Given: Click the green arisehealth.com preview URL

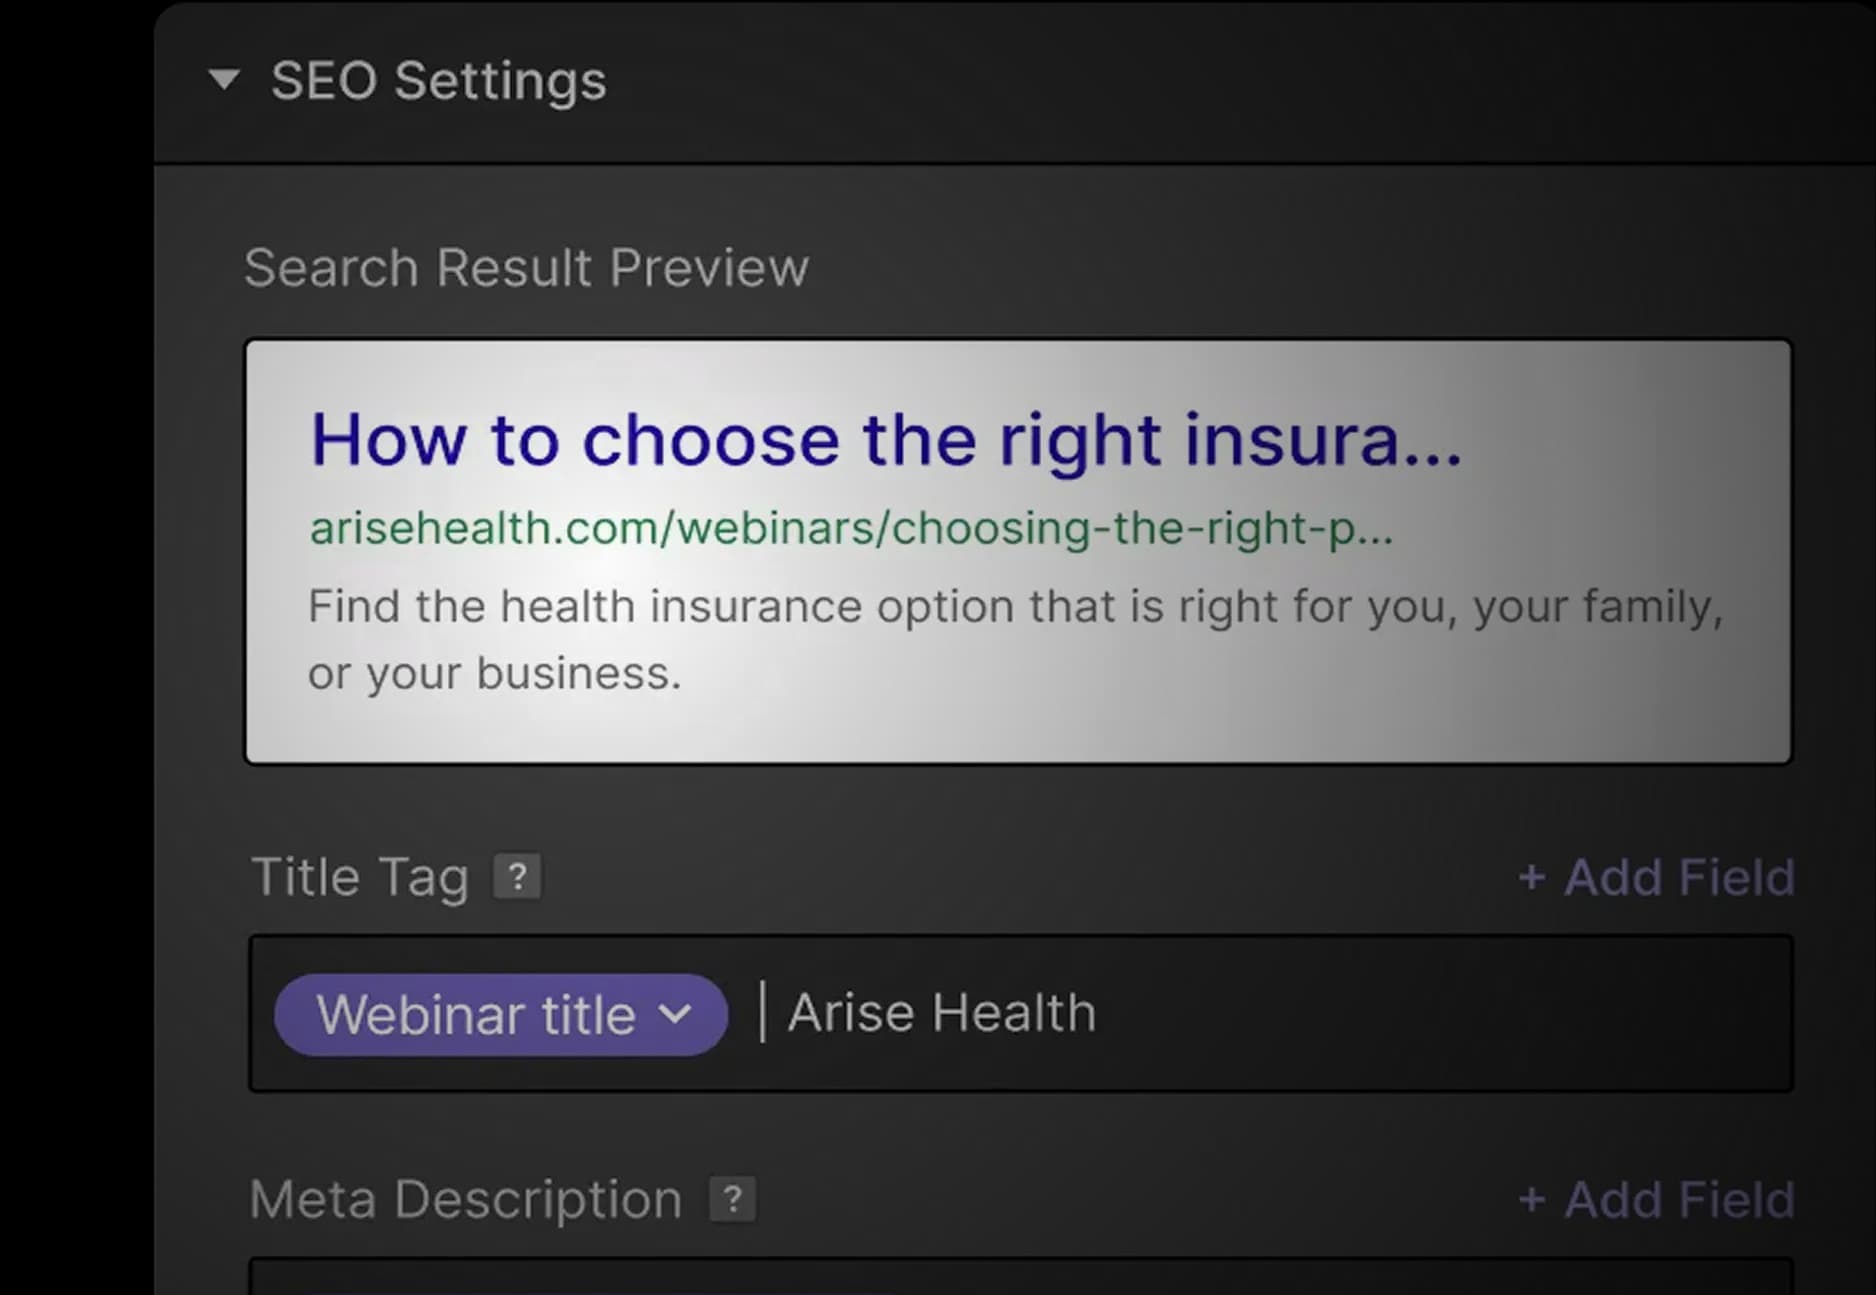Looking at the screenshot, I should (850, 528).
